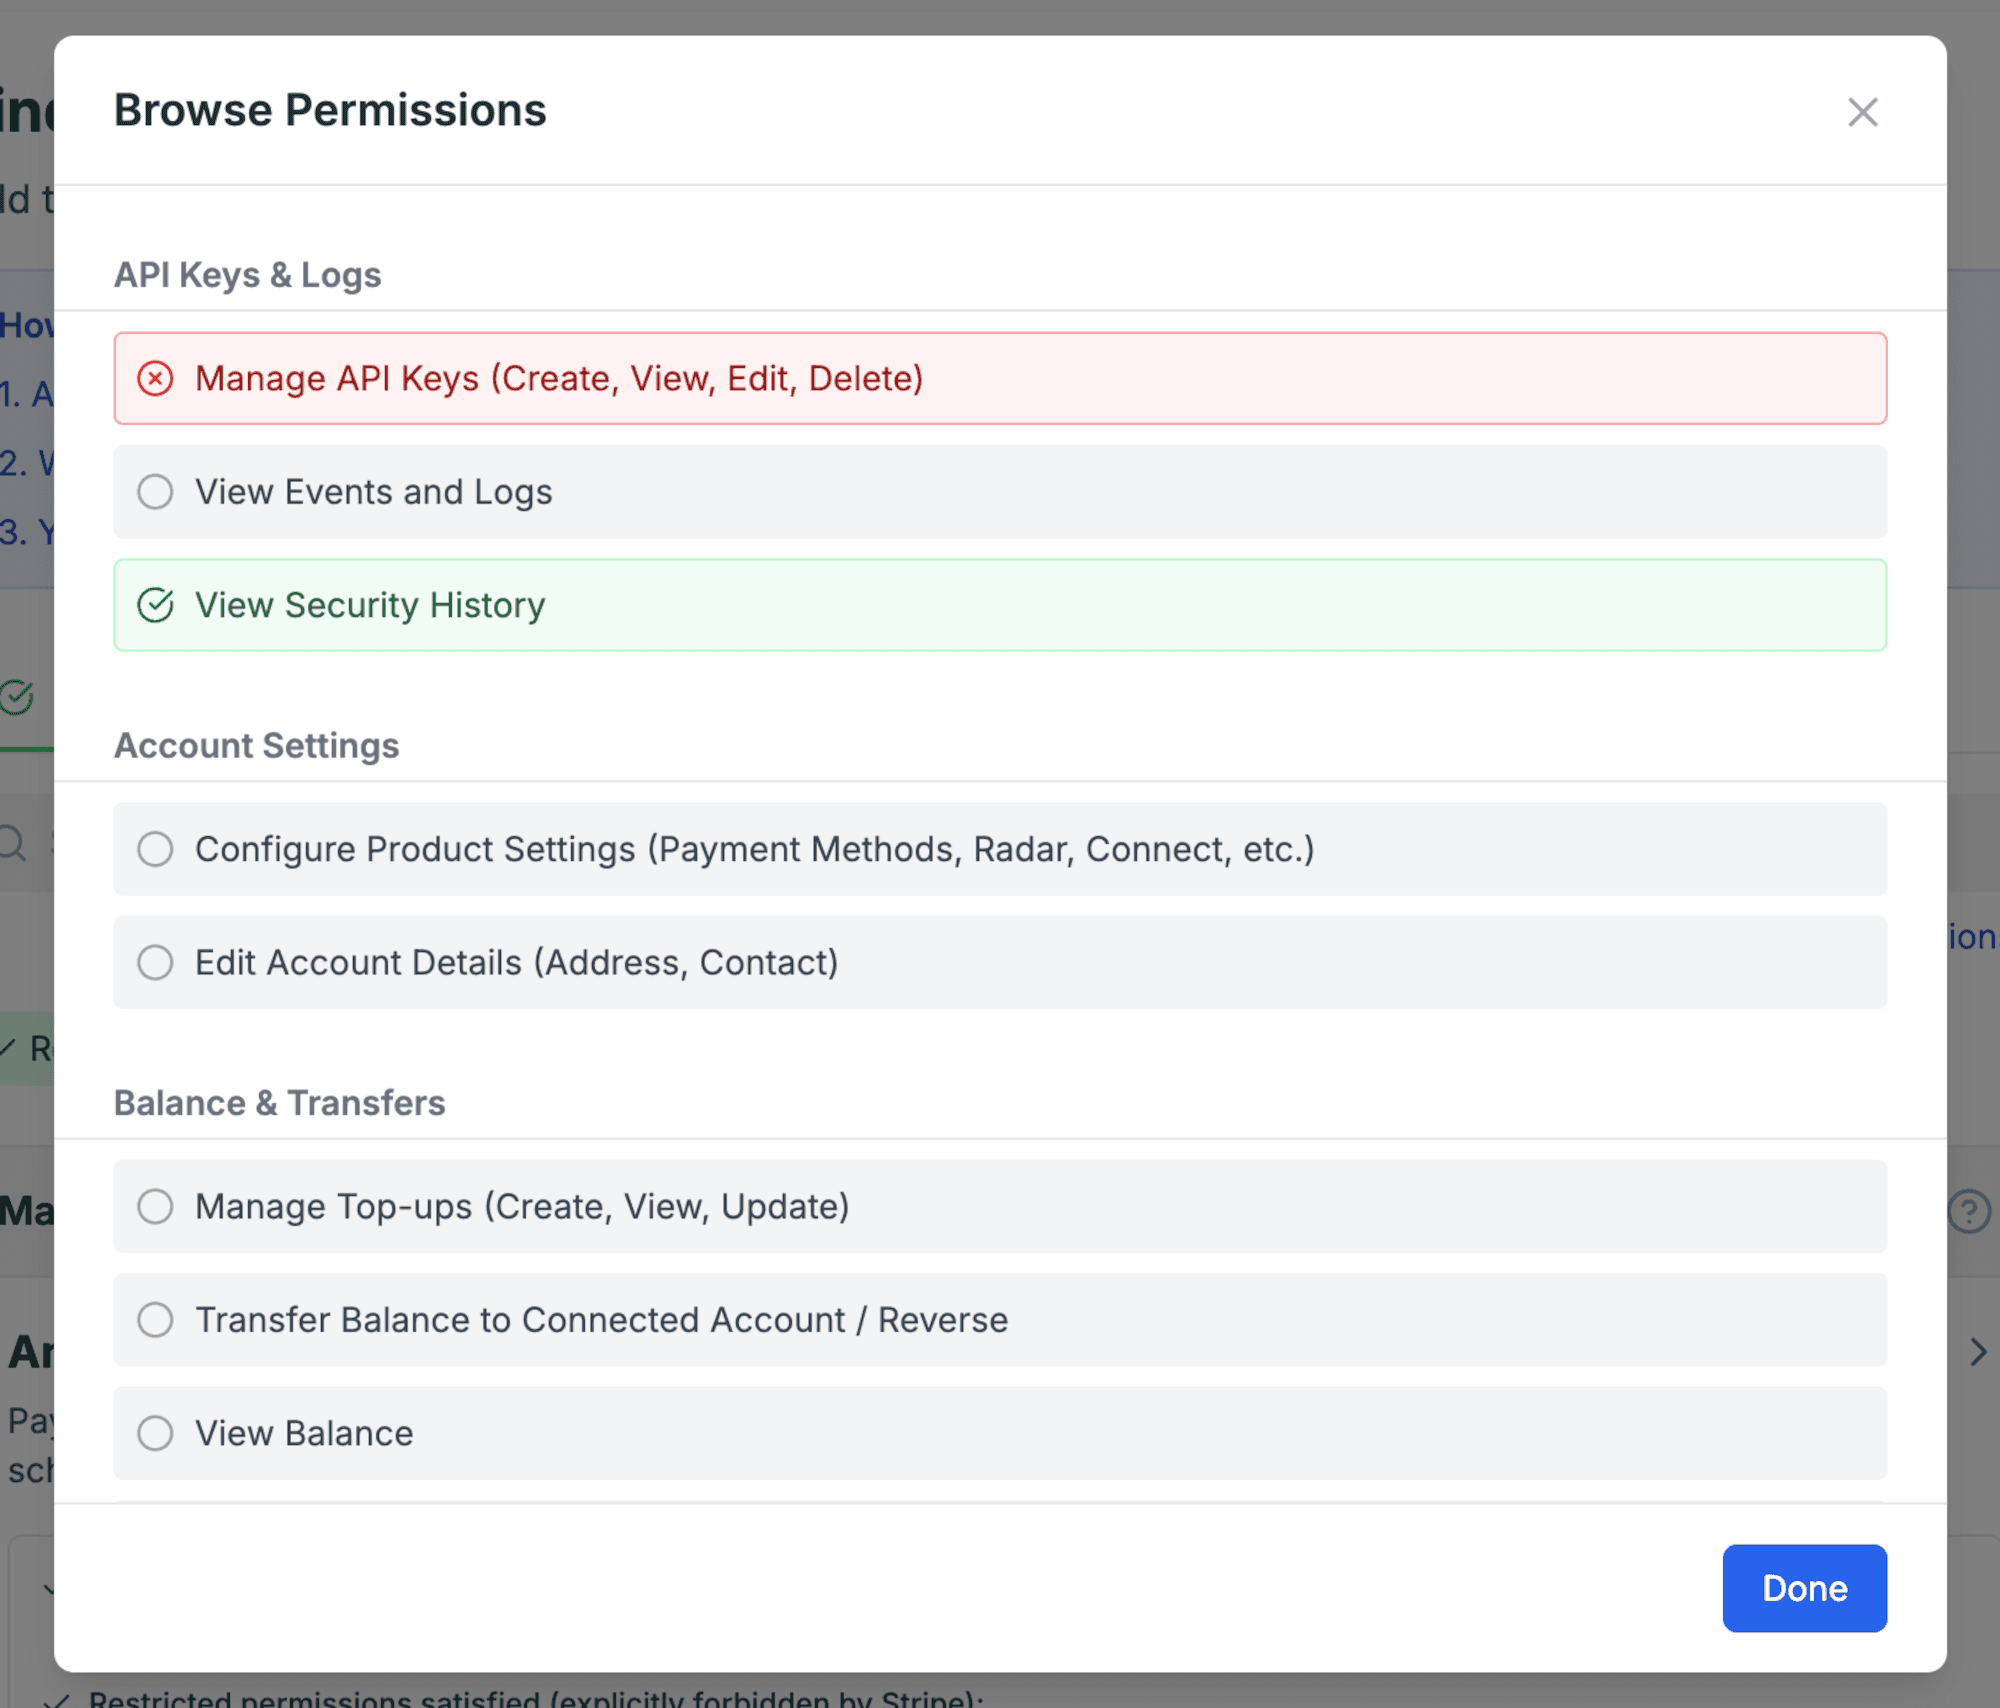Select Edit Account Details radio option
Image resolution: width=2000 pixels, height=1708 pixels.
(155, 962)
